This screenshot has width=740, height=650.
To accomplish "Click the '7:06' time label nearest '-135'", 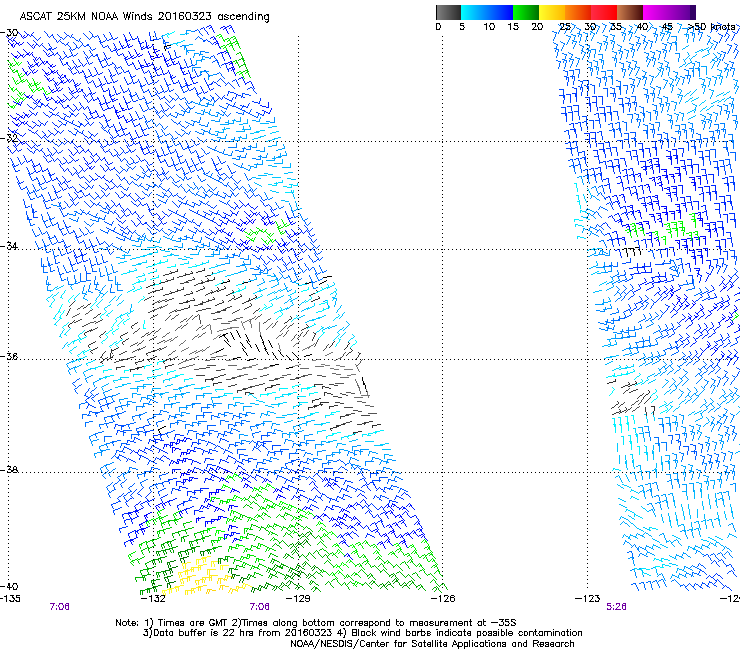I will [59, 607].
